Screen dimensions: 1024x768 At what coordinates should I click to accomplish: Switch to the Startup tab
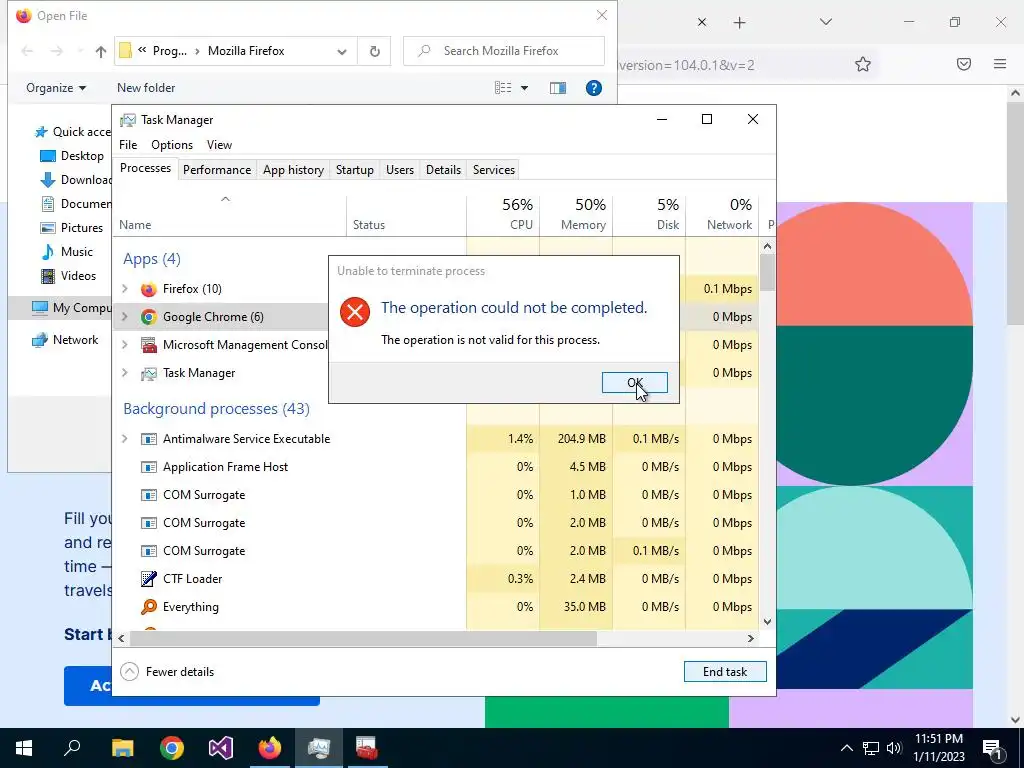tap(355, 170)
